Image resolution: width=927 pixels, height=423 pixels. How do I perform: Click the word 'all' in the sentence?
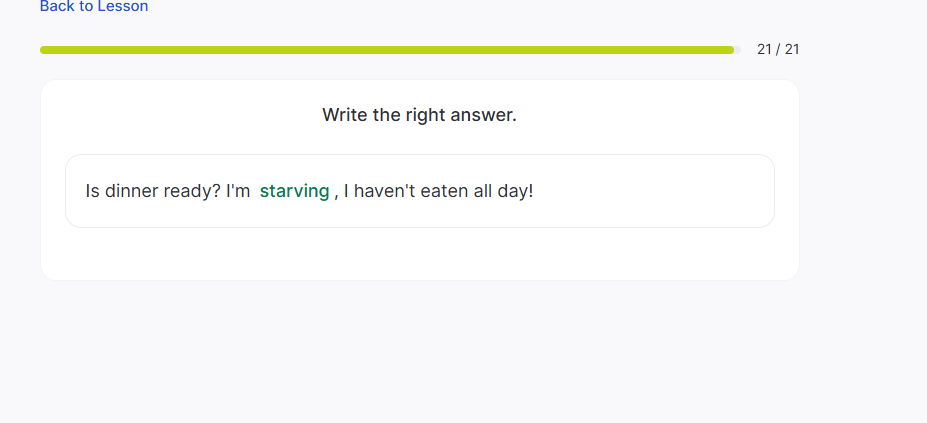click(482, 191)
